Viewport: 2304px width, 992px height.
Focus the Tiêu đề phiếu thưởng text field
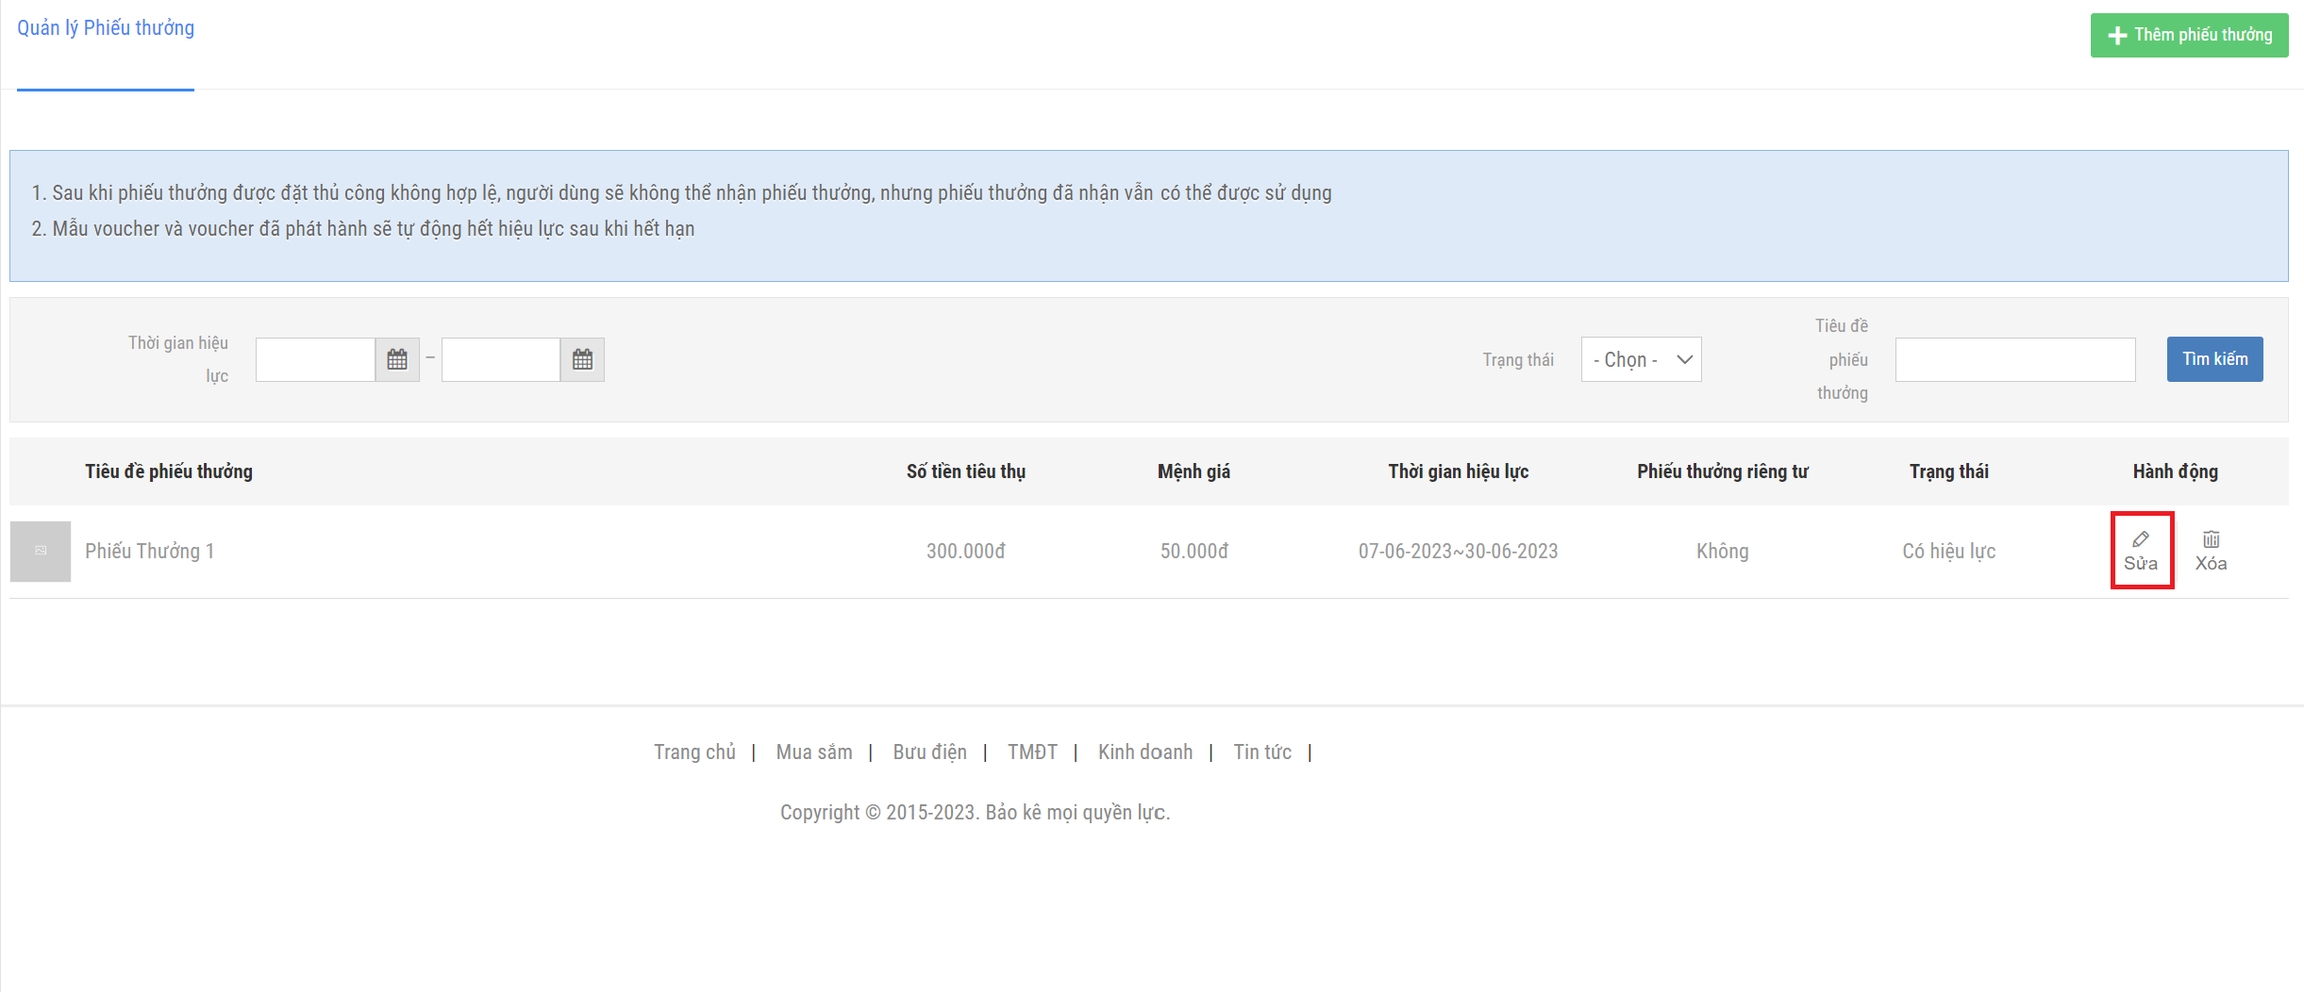2014,360
